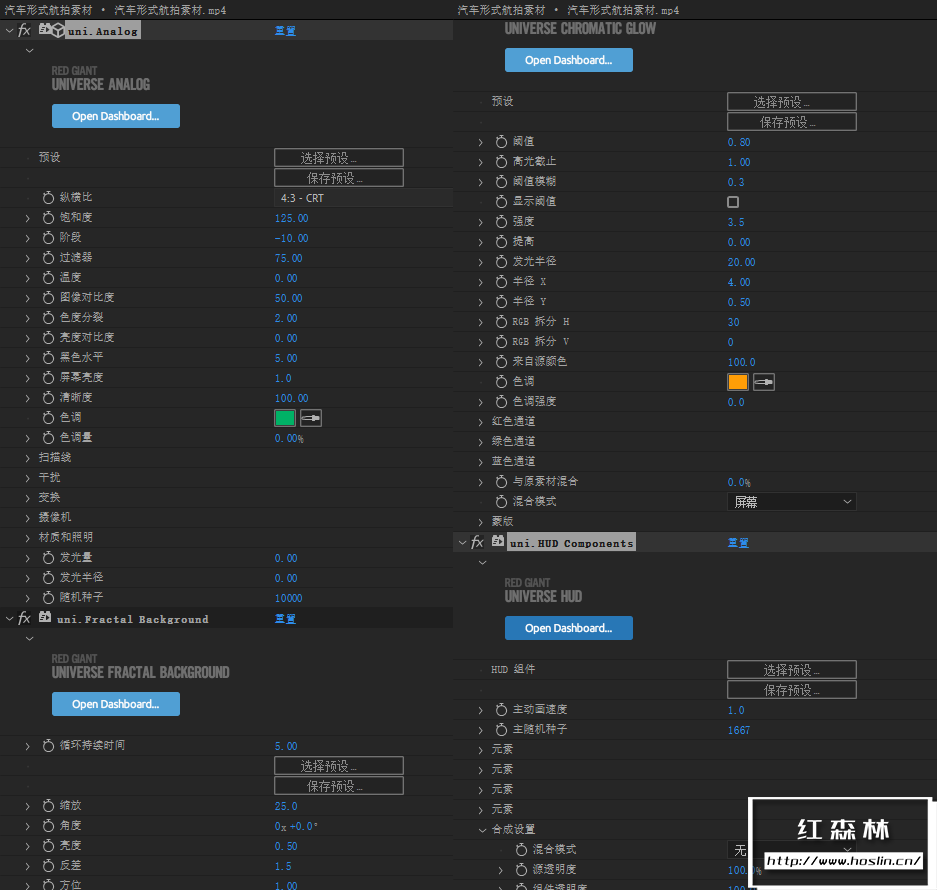Edit the 角度 value 0x +0.0°

296,826
